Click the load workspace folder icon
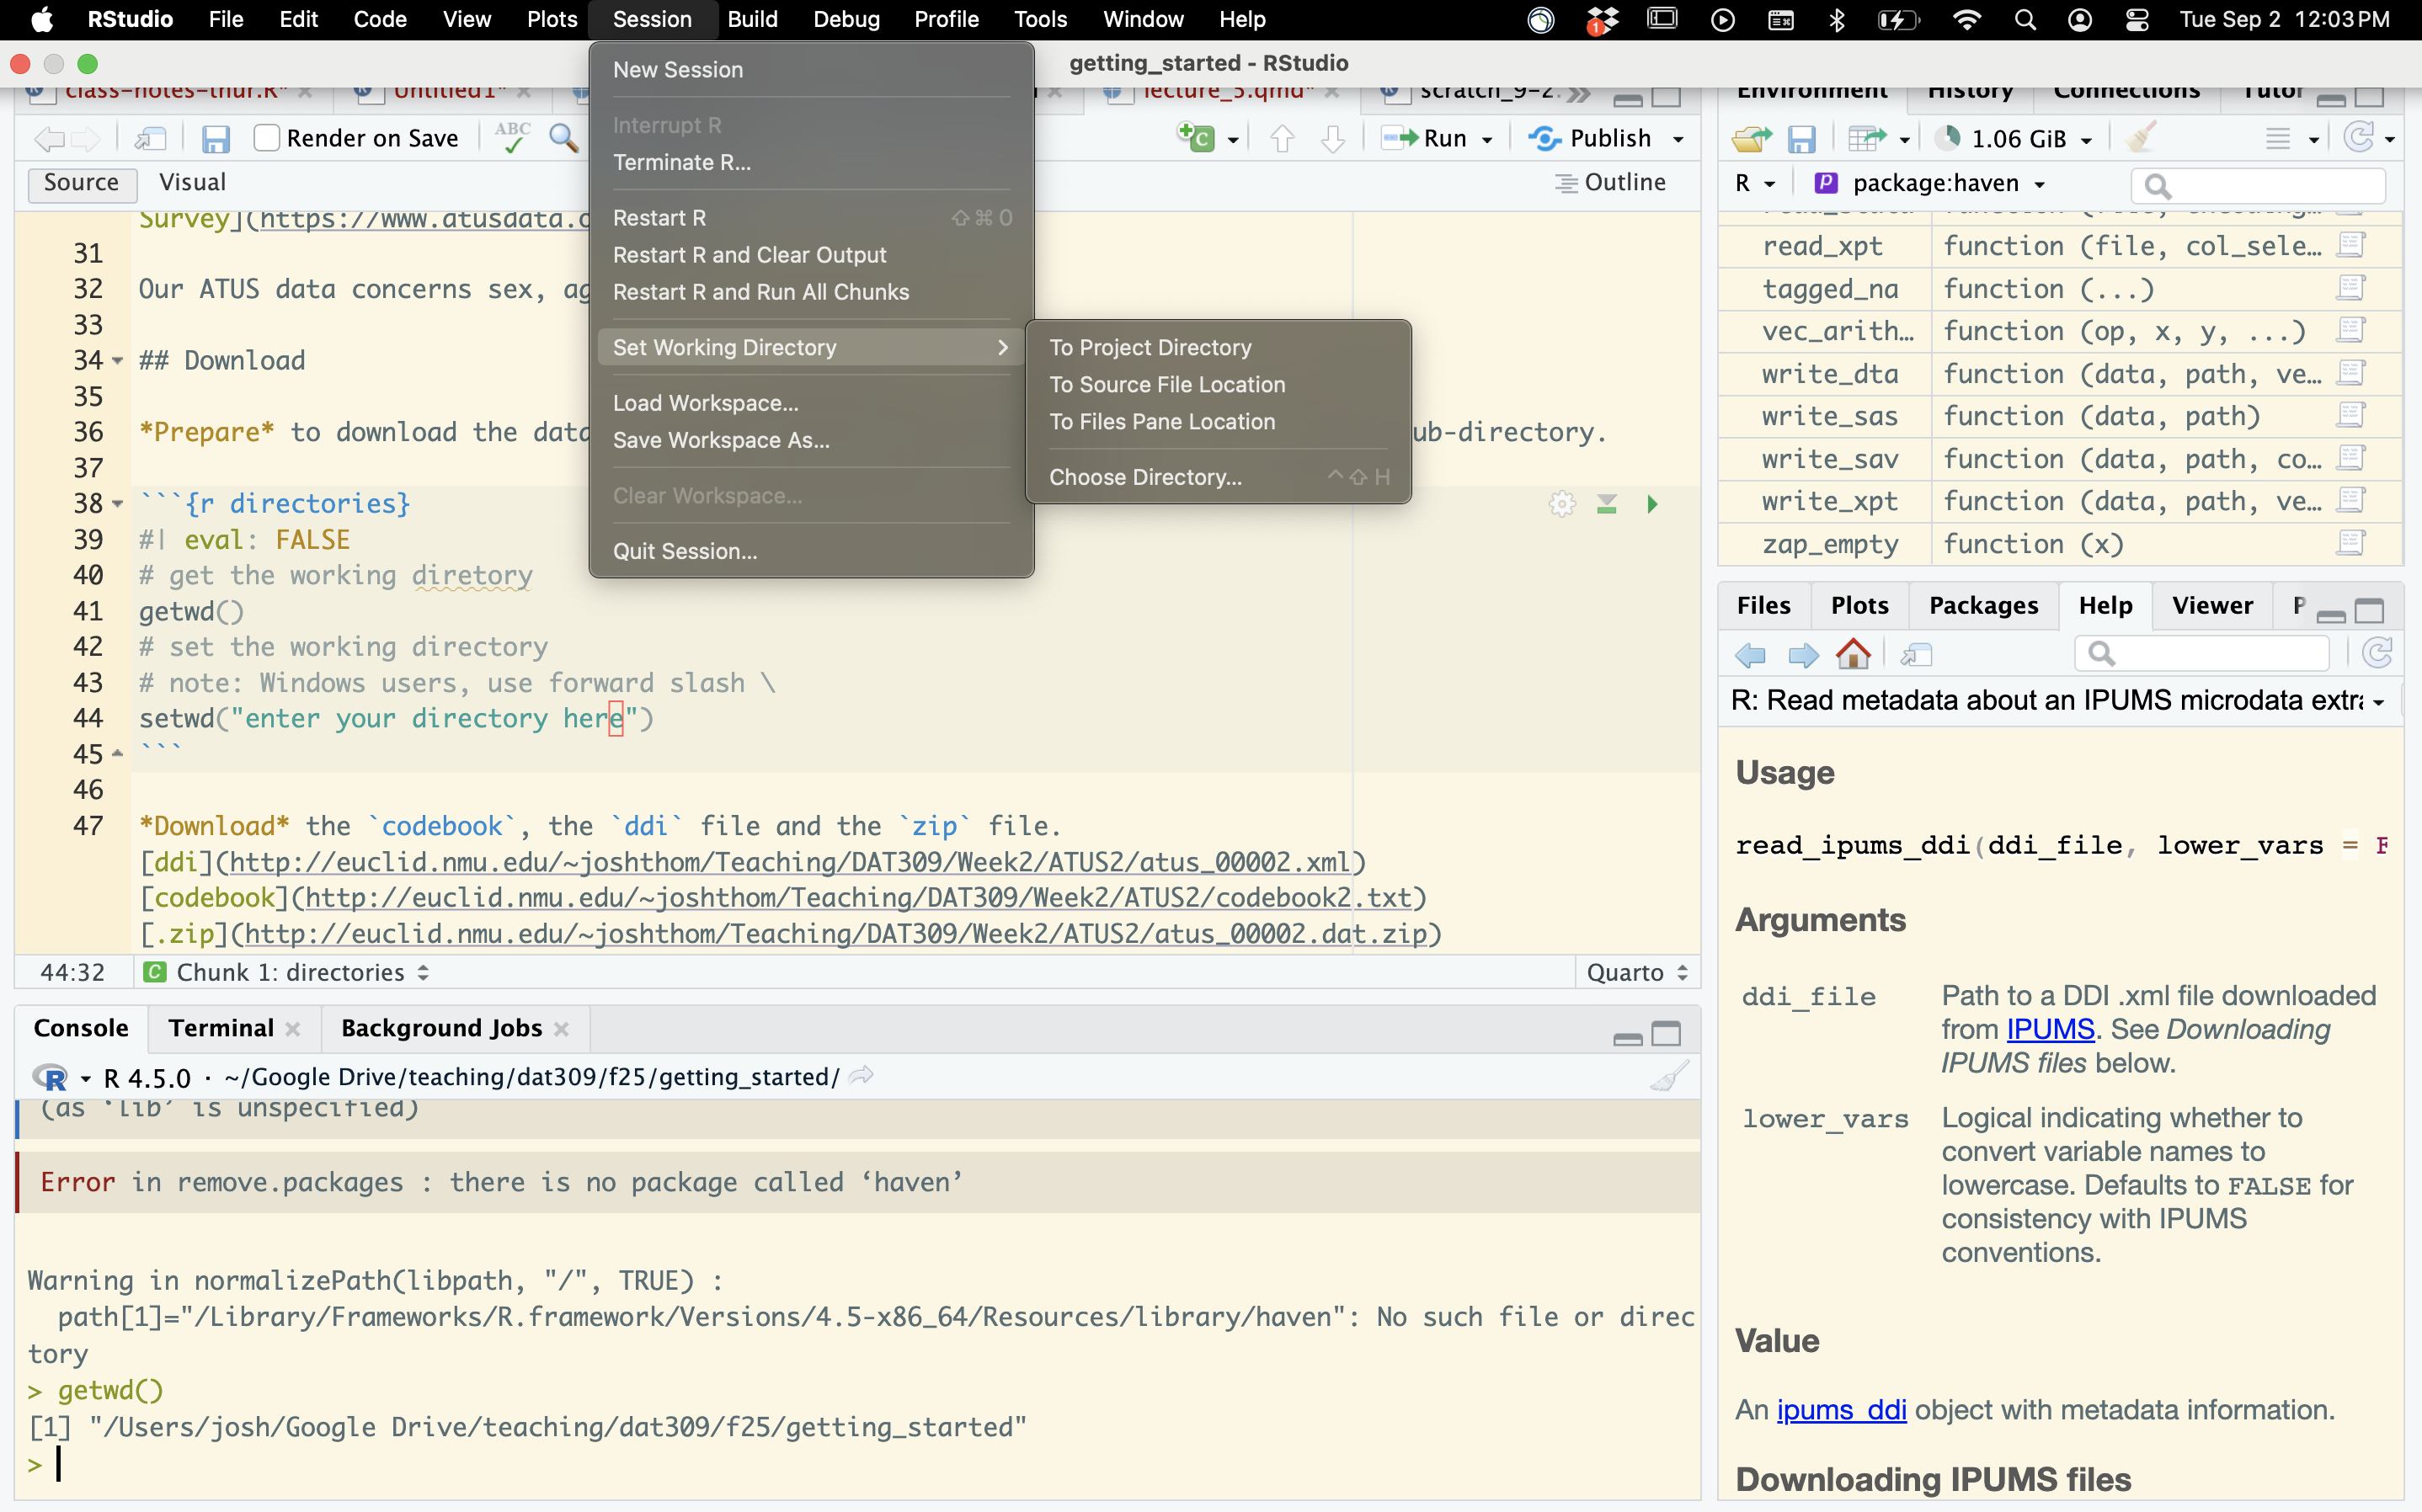 [1751, 139]
